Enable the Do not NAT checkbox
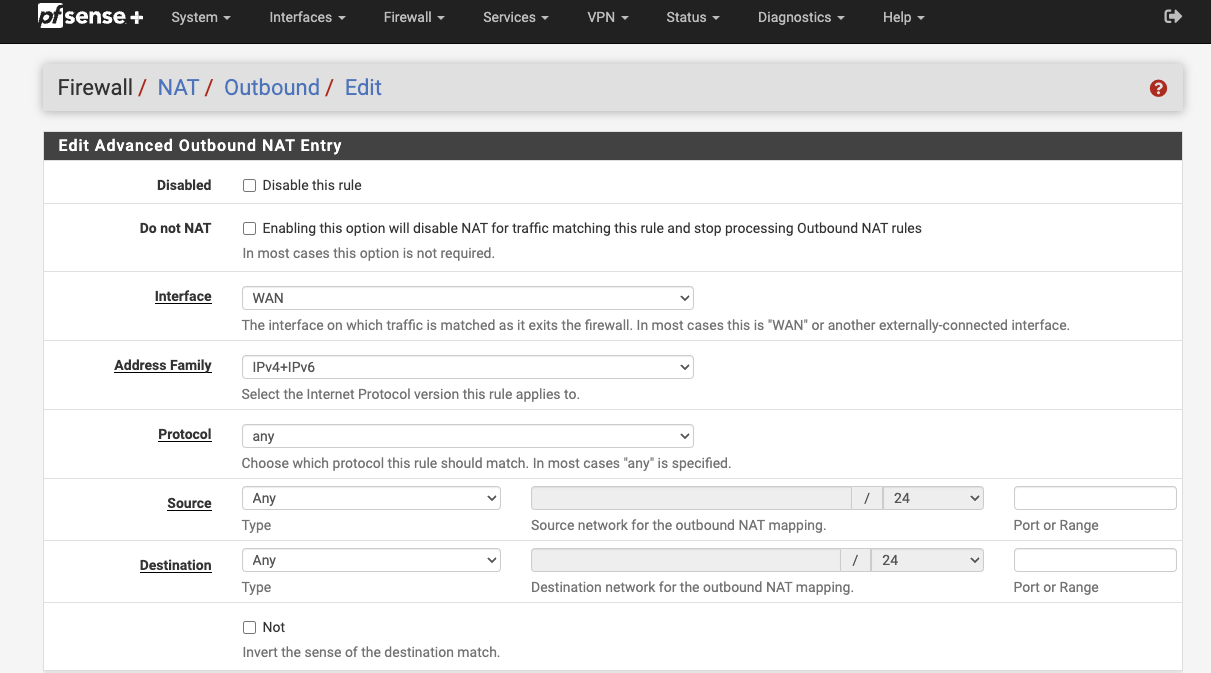The height and width of the screenshot is (673, 1211). [x=250, y=229]
